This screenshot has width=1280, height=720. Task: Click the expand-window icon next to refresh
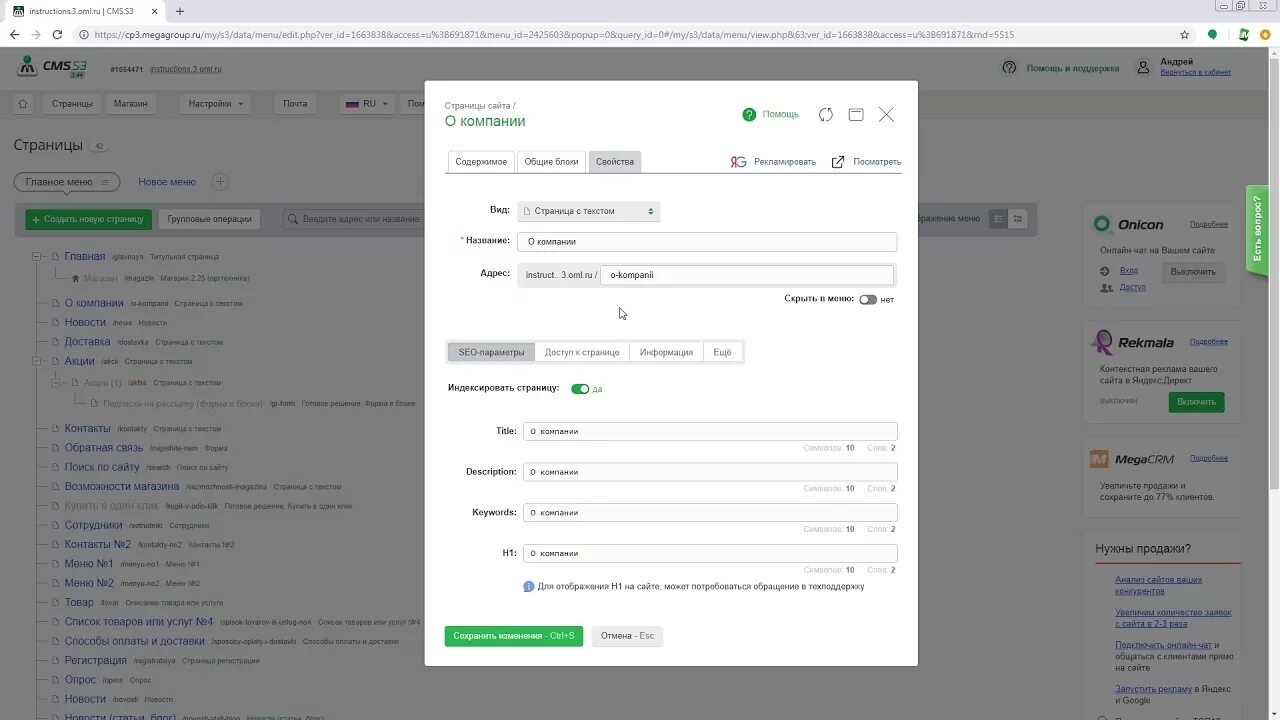(x=855, y=114)
